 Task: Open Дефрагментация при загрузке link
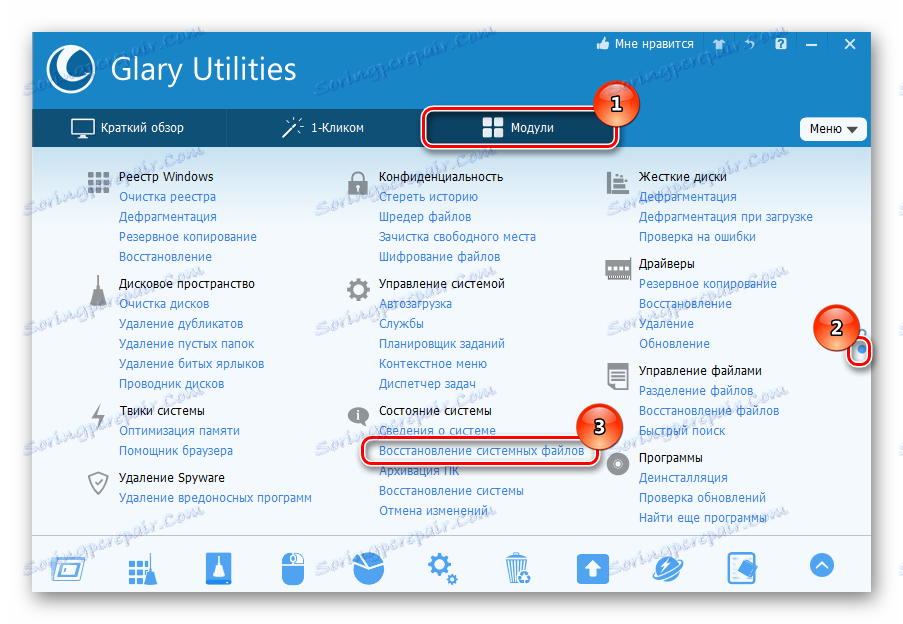[725, 217]
